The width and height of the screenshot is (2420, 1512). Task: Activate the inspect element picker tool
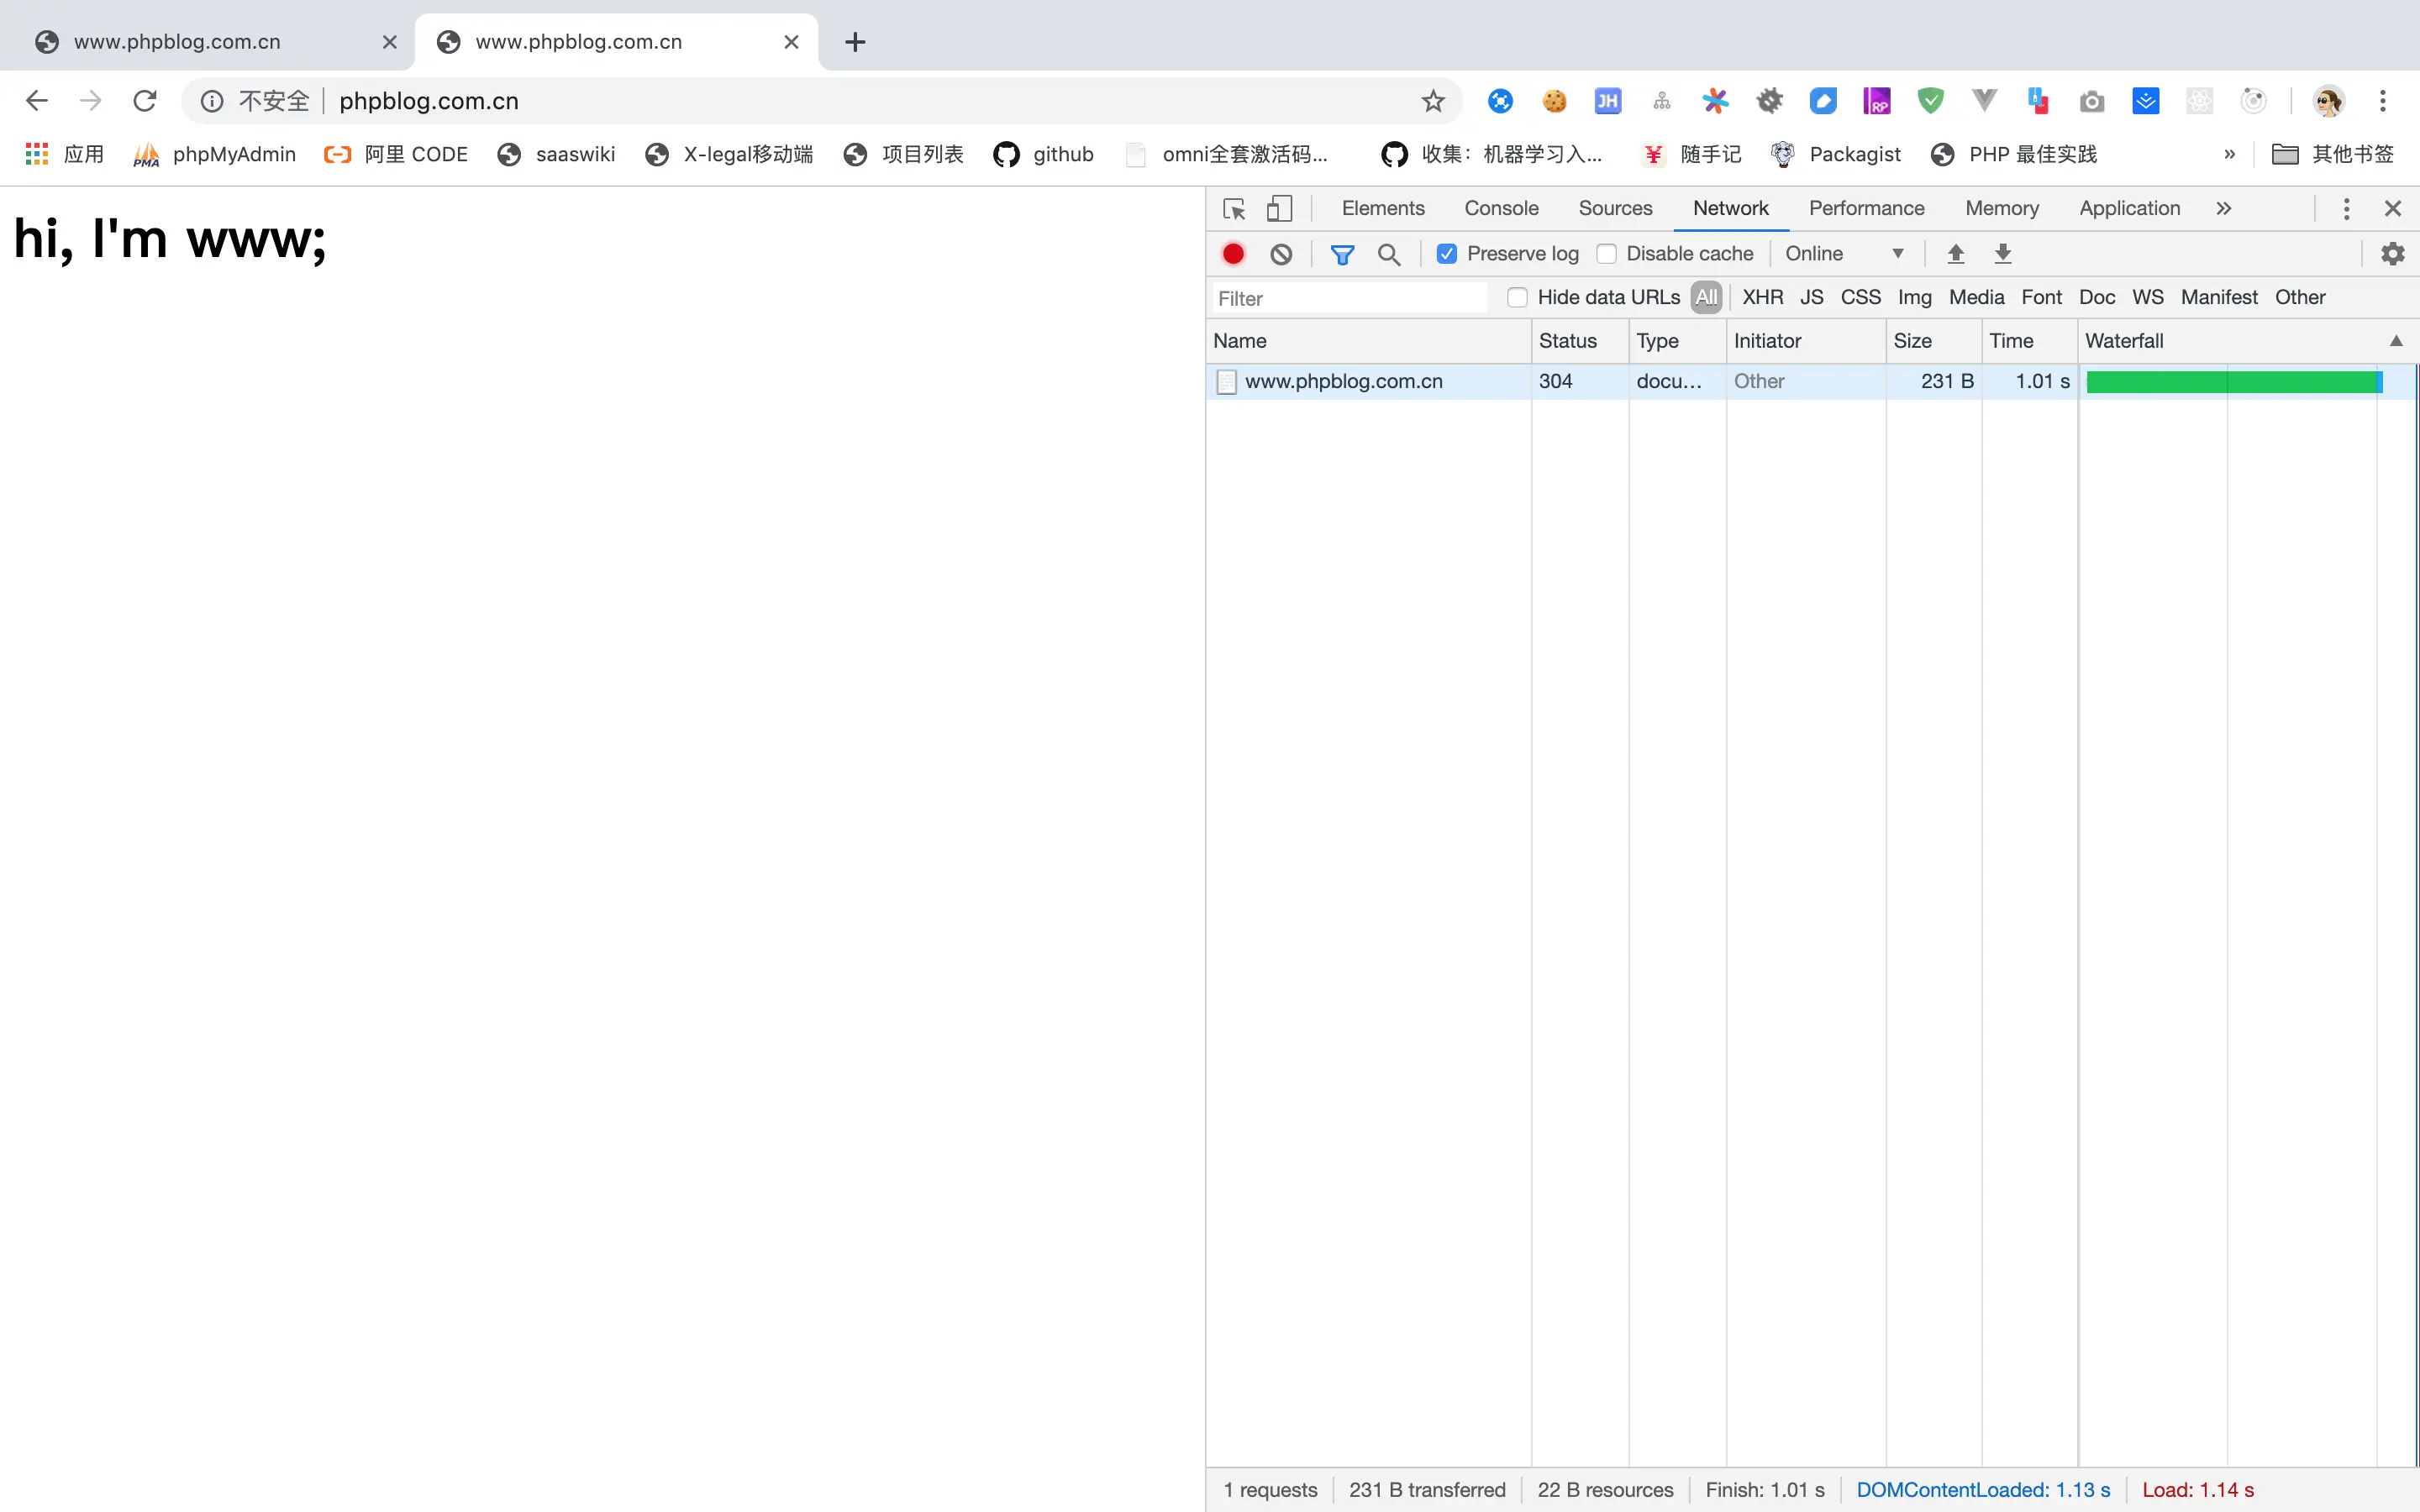pyautogui.click(x=1234, y=208)
